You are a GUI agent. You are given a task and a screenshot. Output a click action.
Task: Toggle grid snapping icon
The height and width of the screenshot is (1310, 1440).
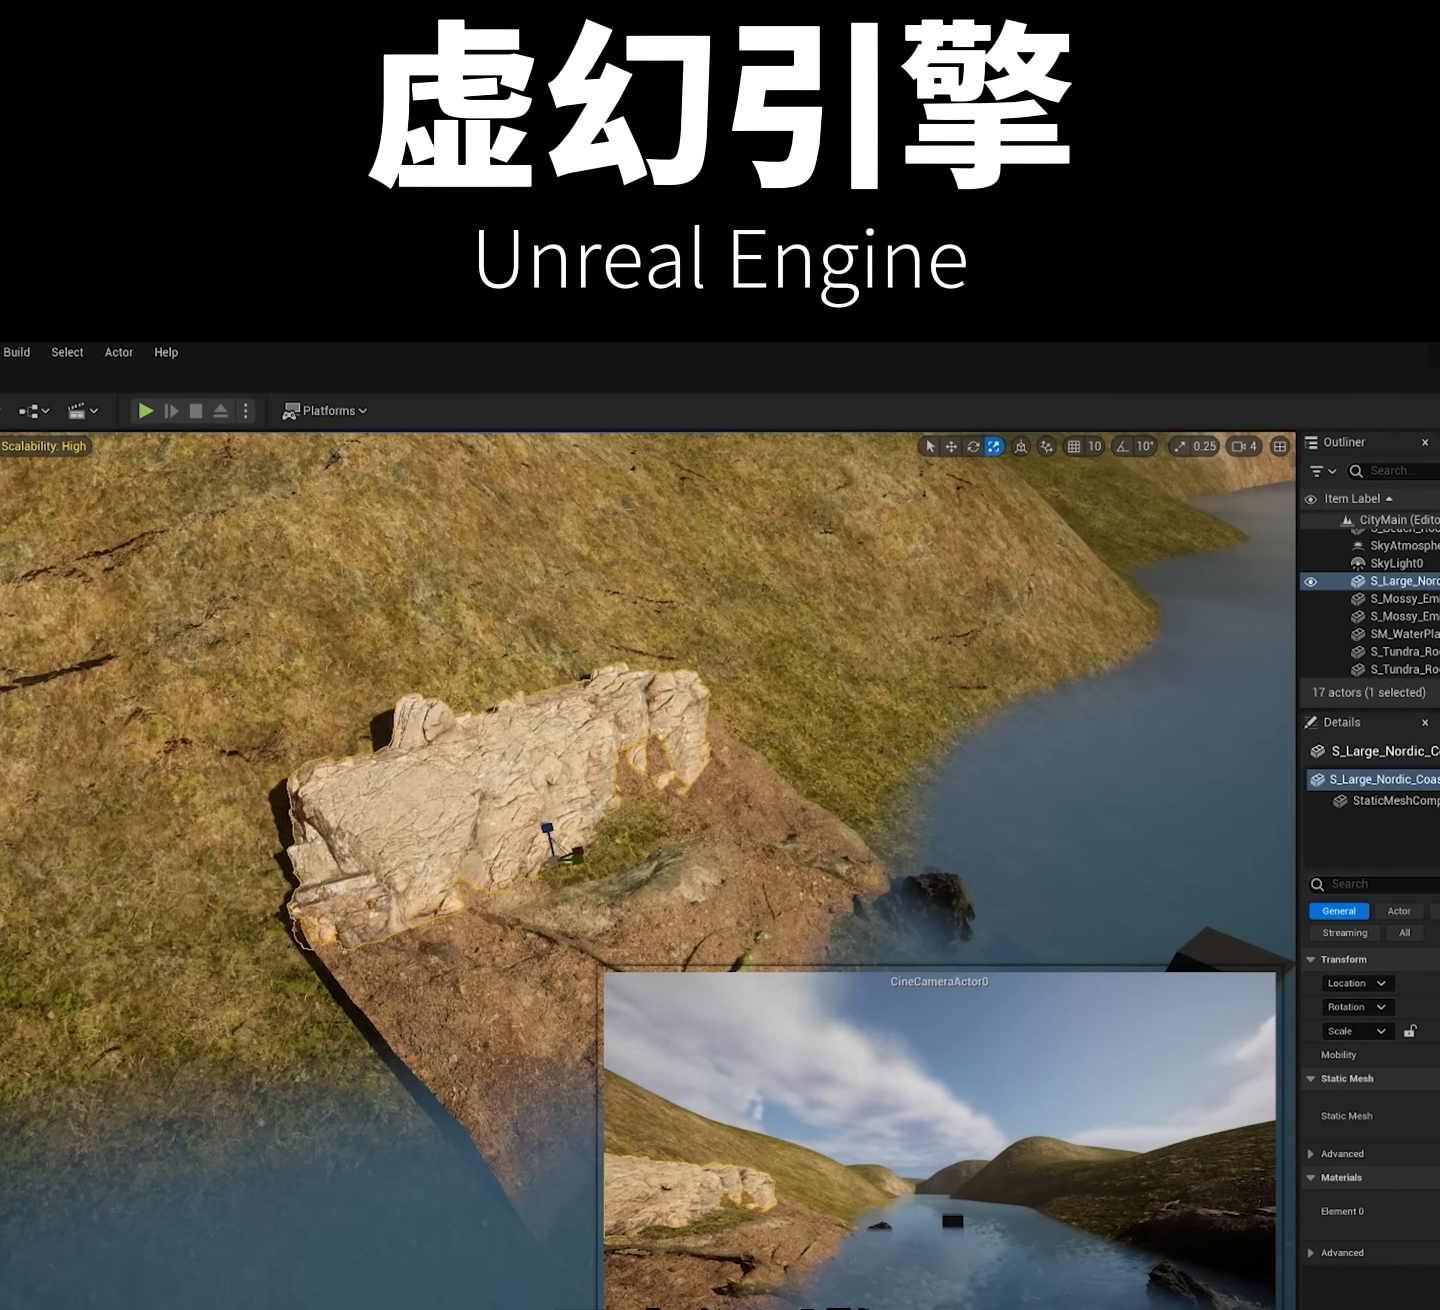(x=1074, y=447)
